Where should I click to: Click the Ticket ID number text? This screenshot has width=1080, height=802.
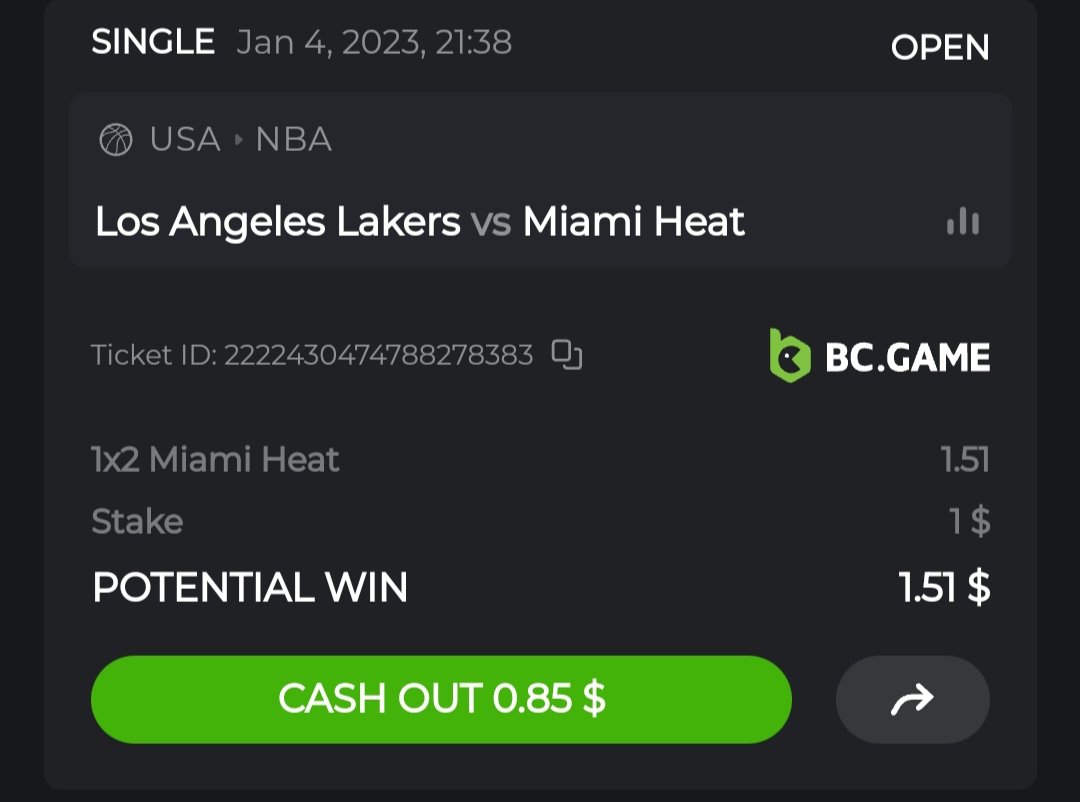tap(378, 355)
